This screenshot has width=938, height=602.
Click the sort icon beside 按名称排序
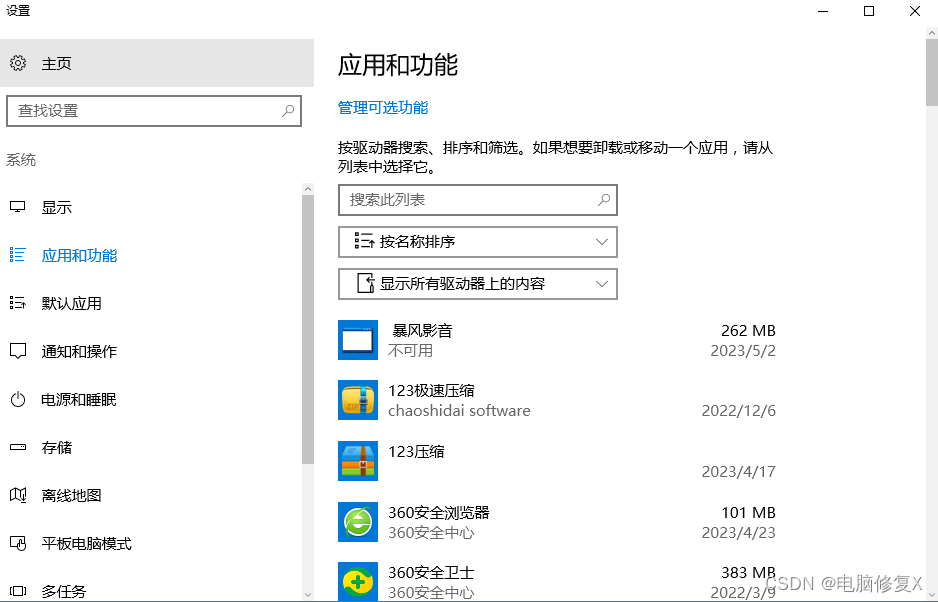coord(364,241)
